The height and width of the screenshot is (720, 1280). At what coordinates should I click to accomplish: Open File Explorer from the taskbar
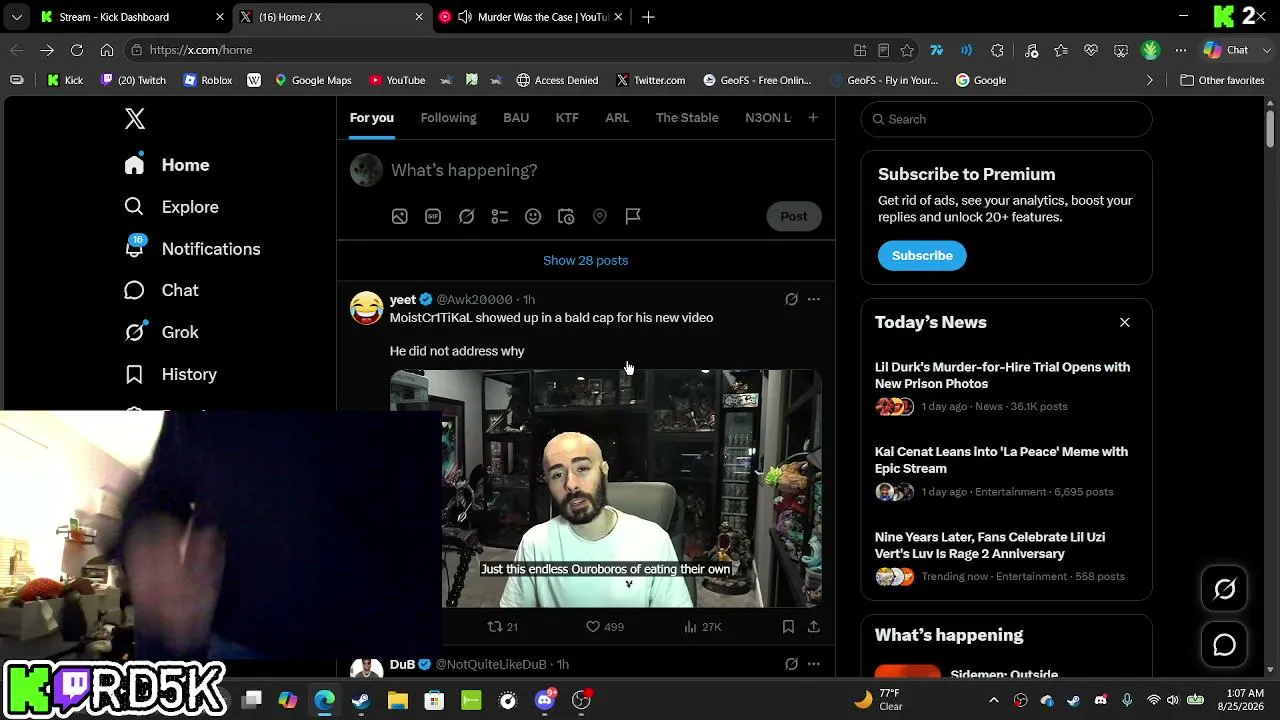[x=398, y=700]
